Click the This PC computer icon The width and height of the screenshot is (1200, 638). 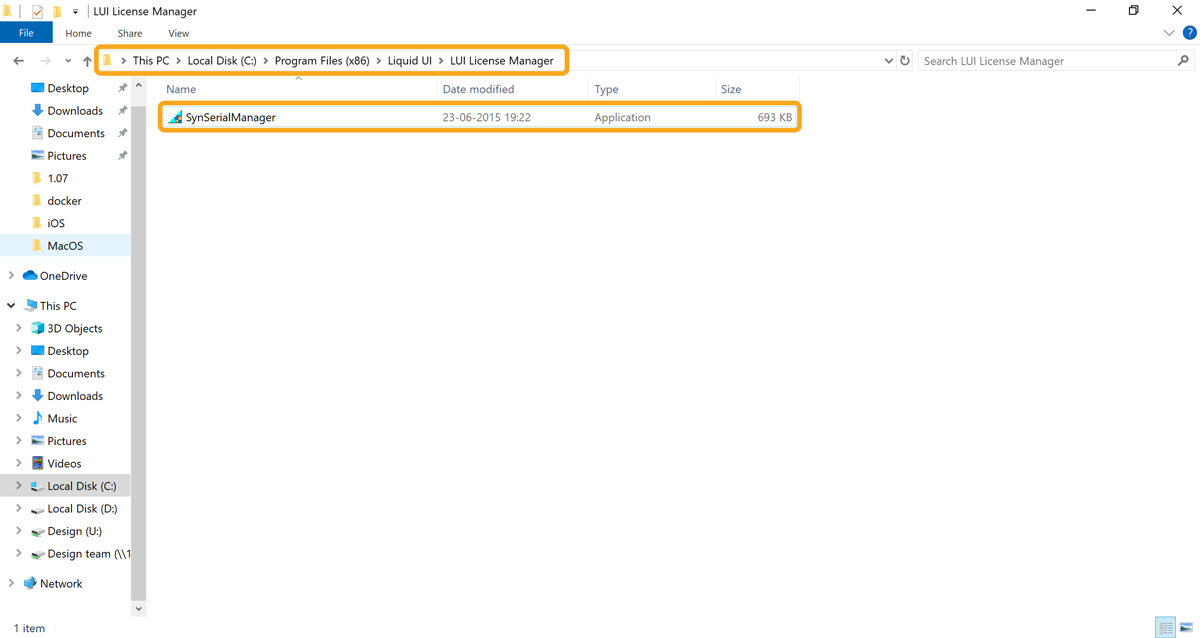[x=30, y=306]
